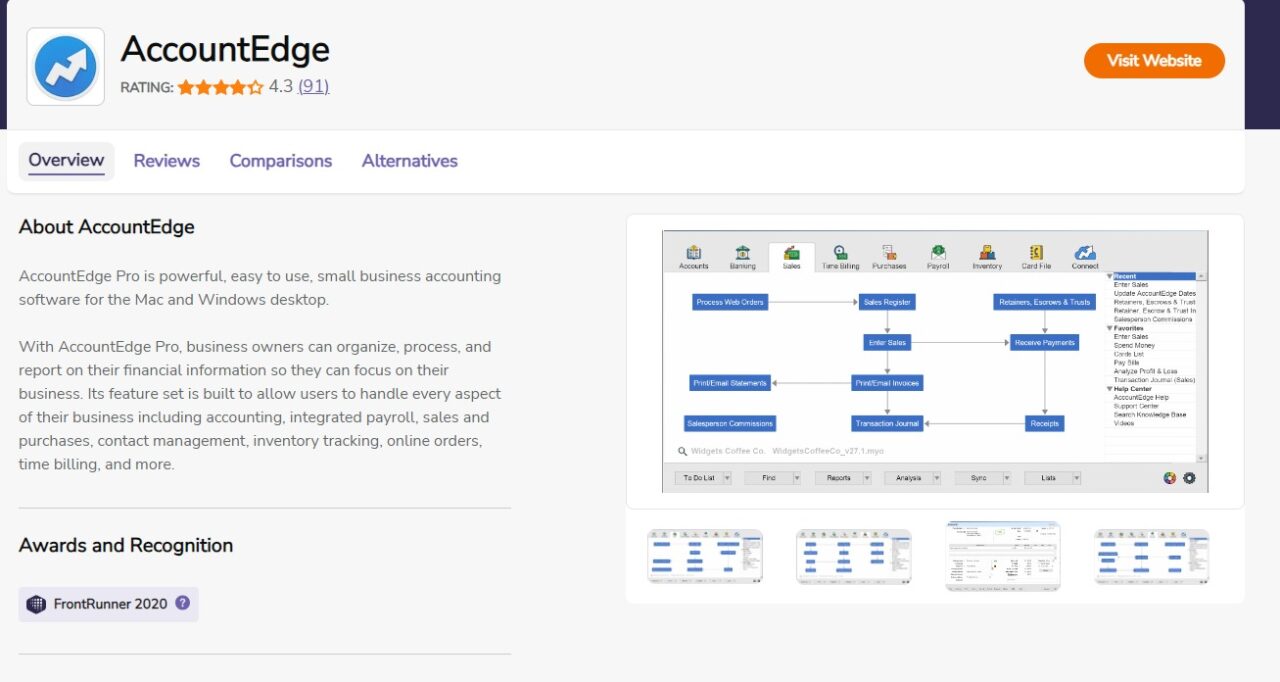This screenshot has width=1280, height=682.
Task: Click the Receive Payments flow box
Action: pos(1044,342)
